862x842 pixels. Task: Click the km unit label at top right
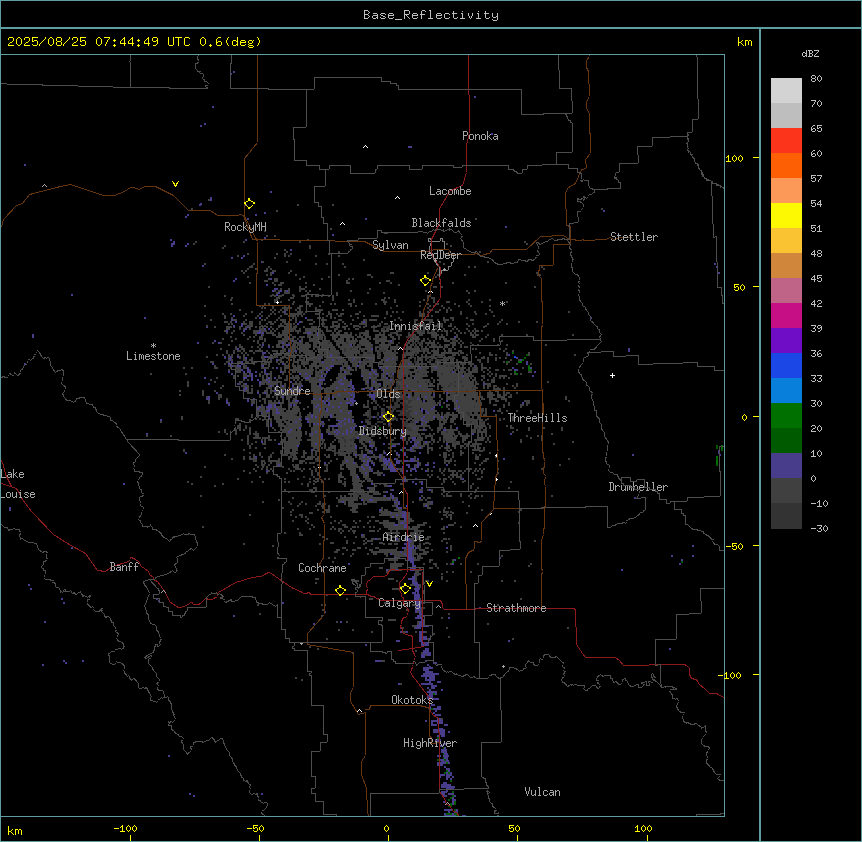click(x=745, y=42)
